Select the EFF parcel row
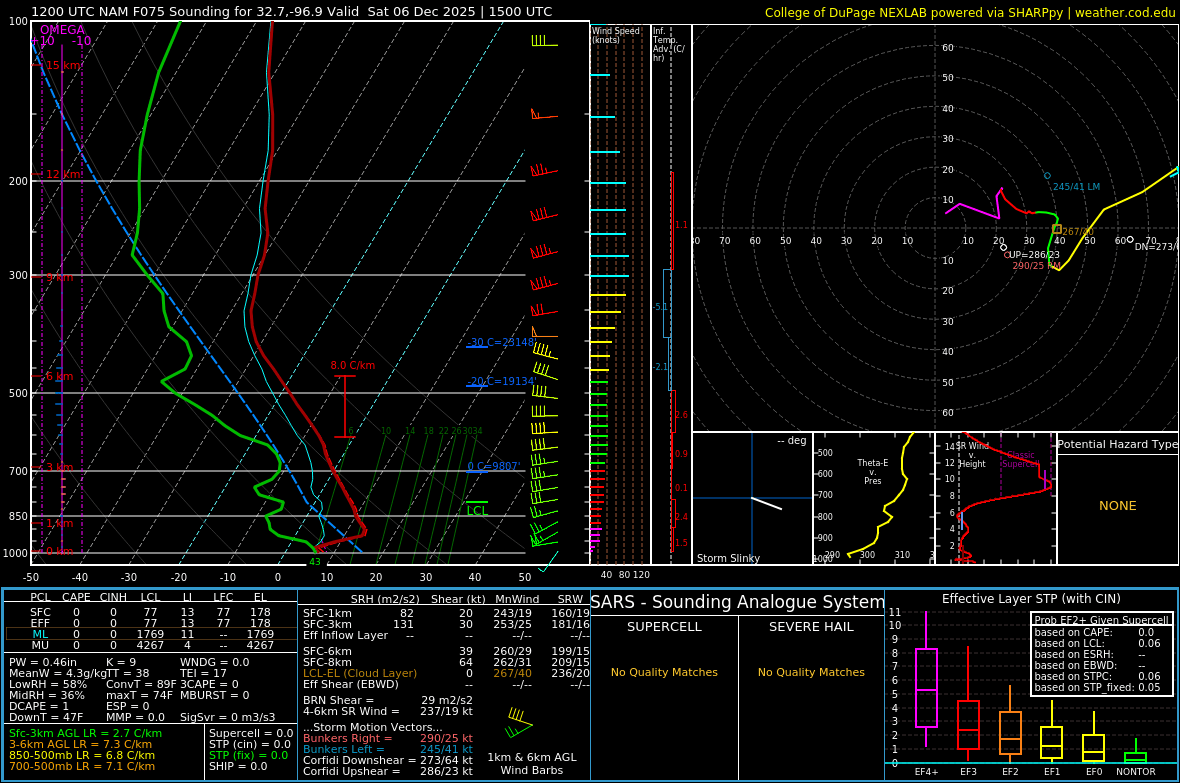 (151, 623)
